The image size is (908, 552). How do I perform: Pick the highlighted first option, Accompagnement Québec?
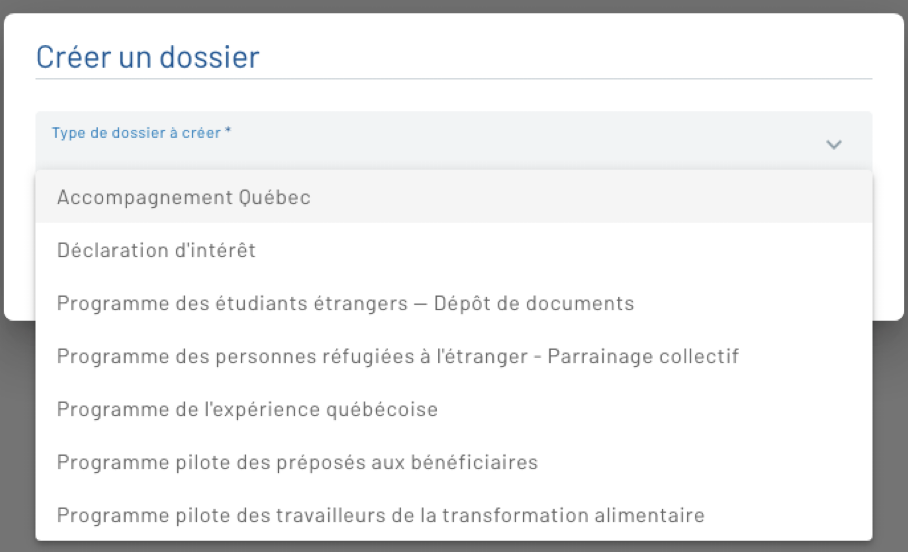pyautogui.click(x=184, y=197)
